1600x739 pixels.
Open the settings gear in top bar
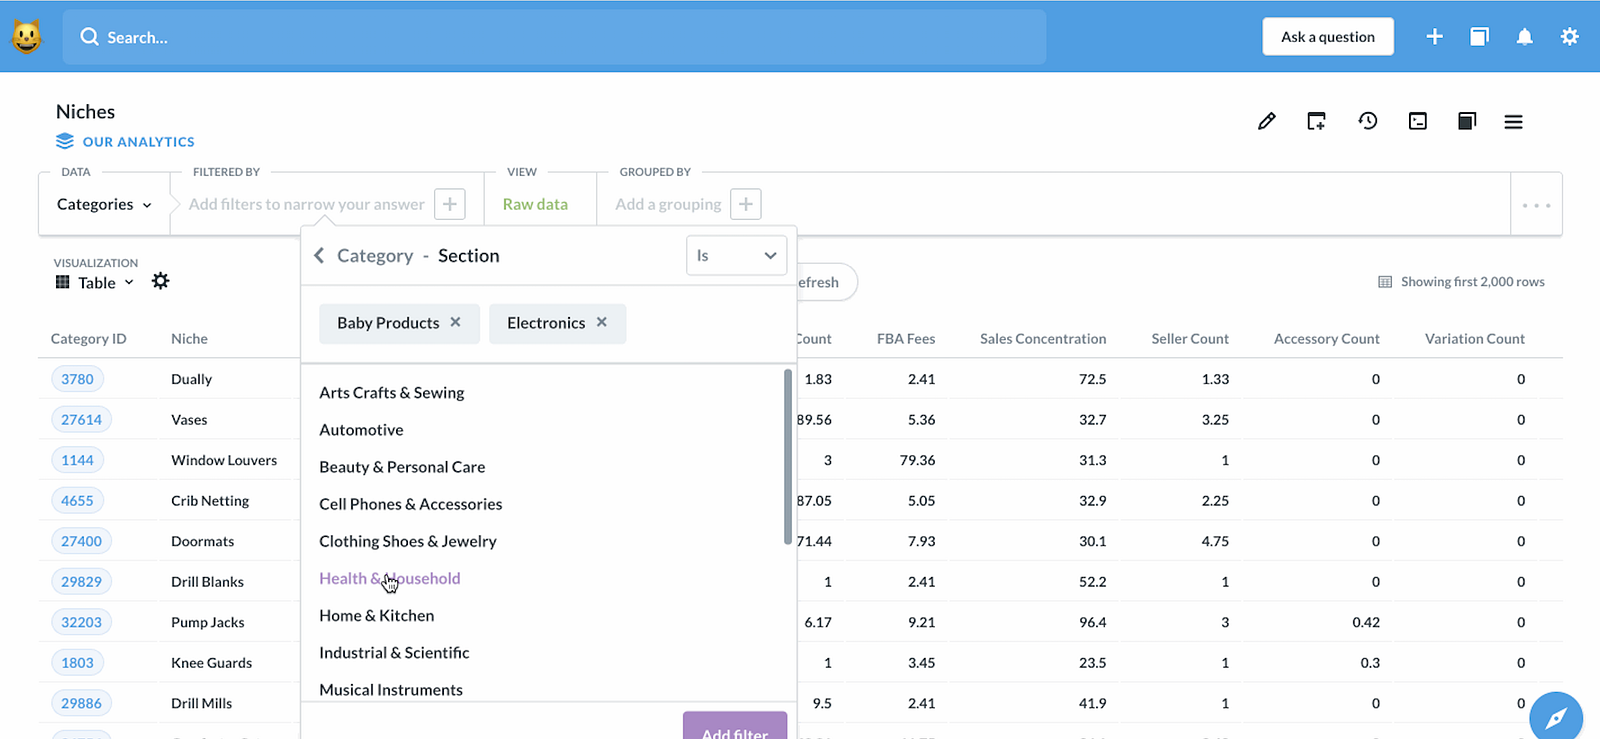click(x=1569, y=37)
